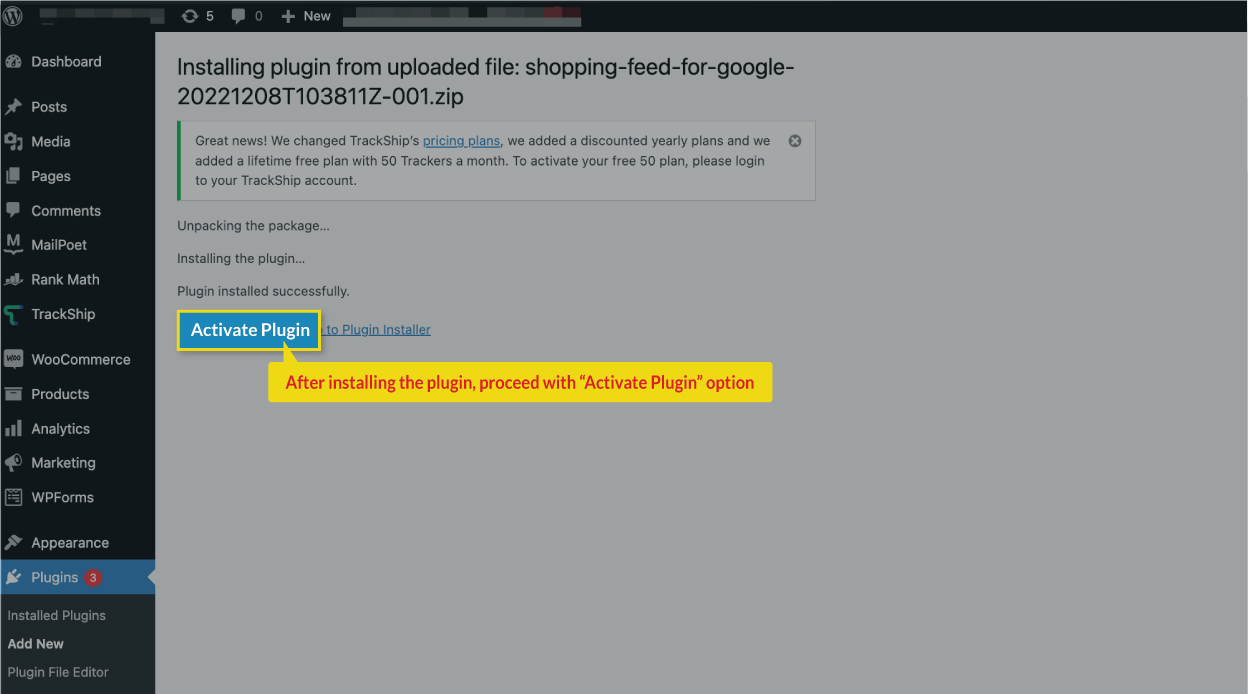Click the updates refresh icon
Image resolution: width=1248 pixels, height=694 pixels.
coord(190,16)
